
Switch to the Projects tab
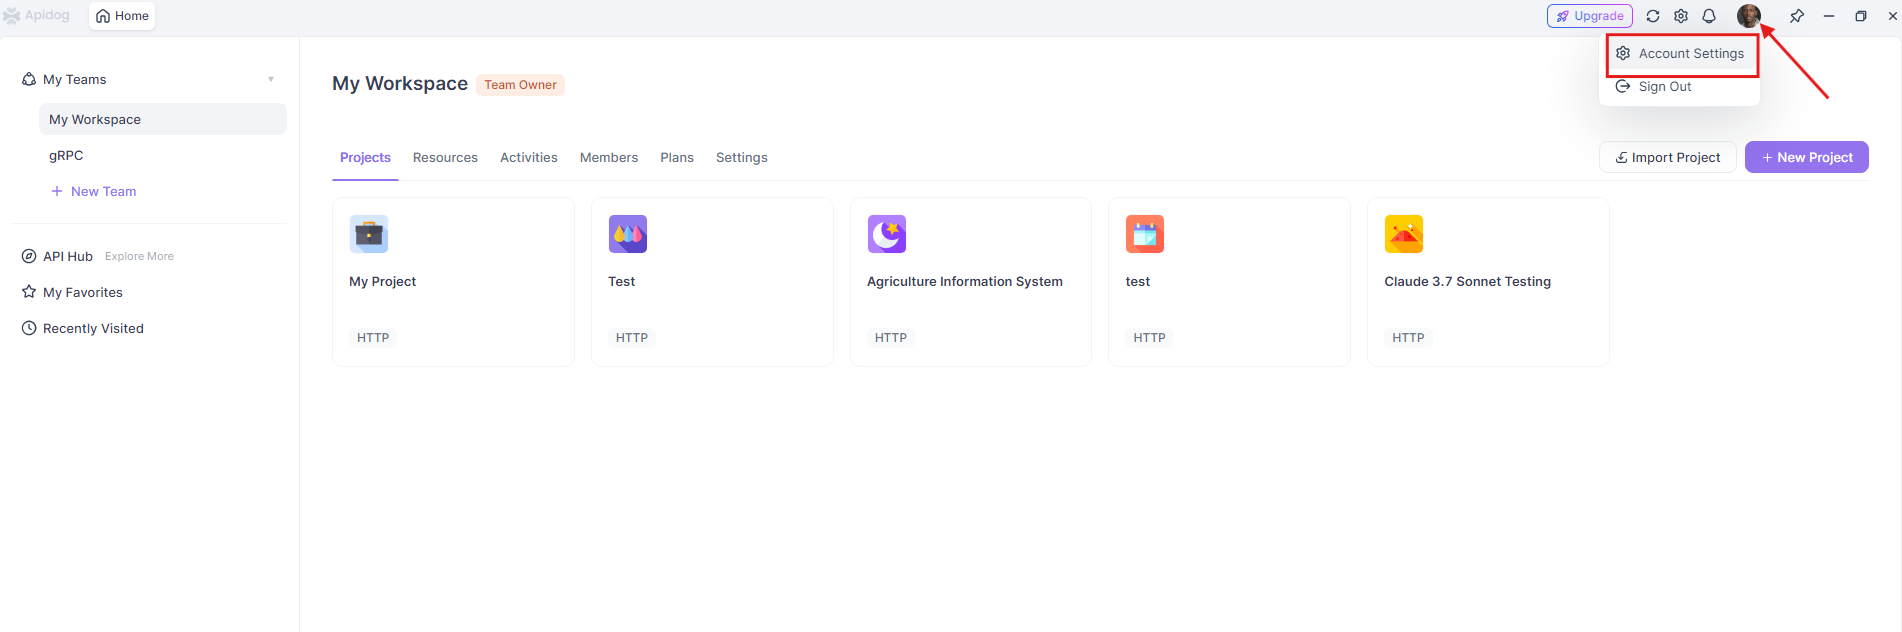[365, 158]
